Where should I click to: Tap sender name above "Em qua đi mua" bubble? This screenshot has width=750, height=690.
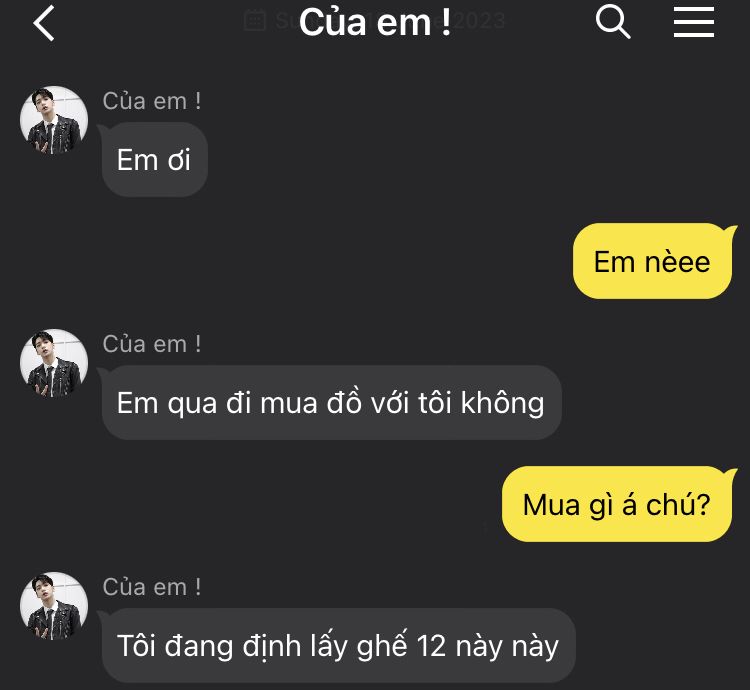(x=152, y=344)
